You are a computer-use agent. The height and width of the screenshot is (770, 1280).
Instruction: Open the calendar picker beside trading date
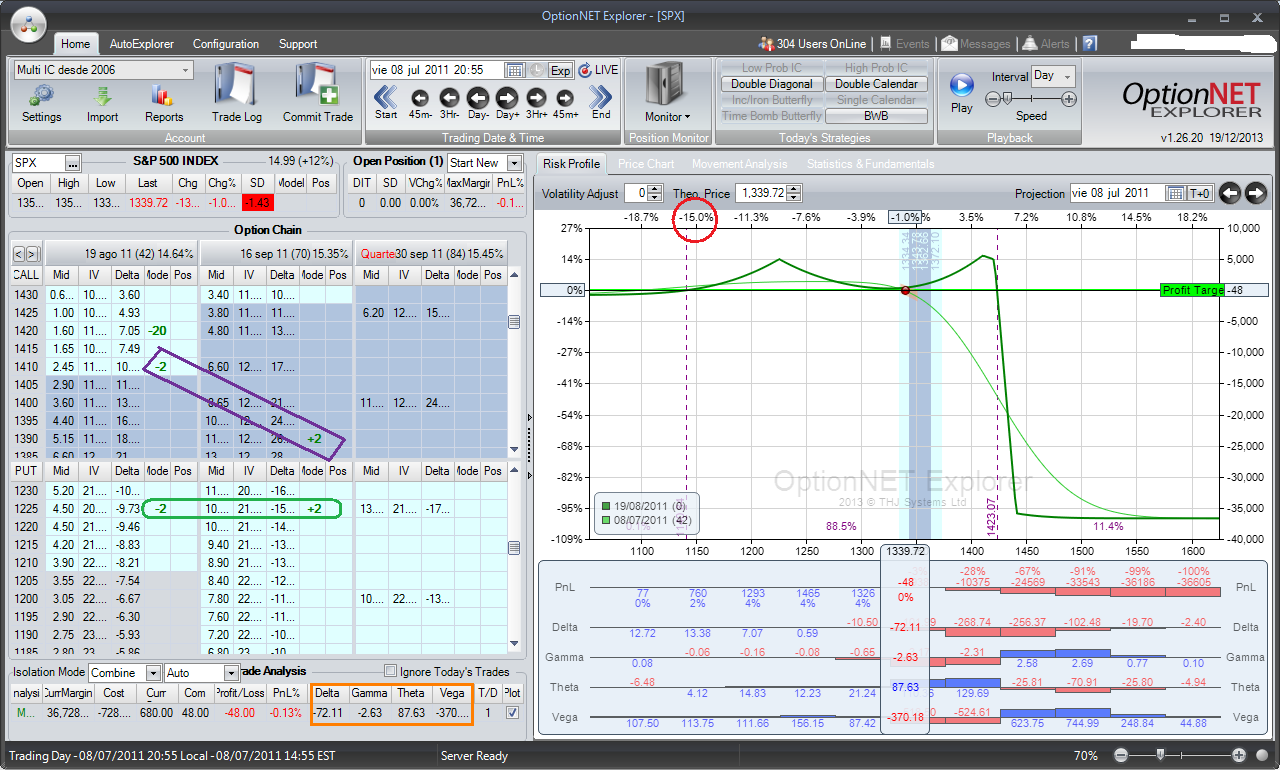(x=514, y=70)
